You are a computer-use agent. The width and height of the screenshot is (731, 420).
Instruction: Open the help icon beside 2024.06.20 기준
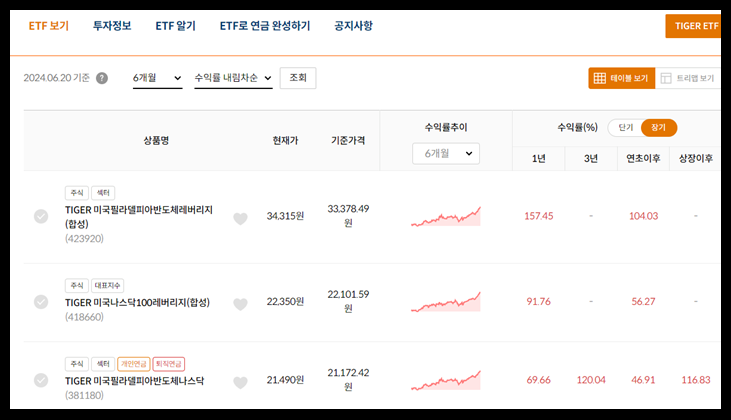(102, 78)
